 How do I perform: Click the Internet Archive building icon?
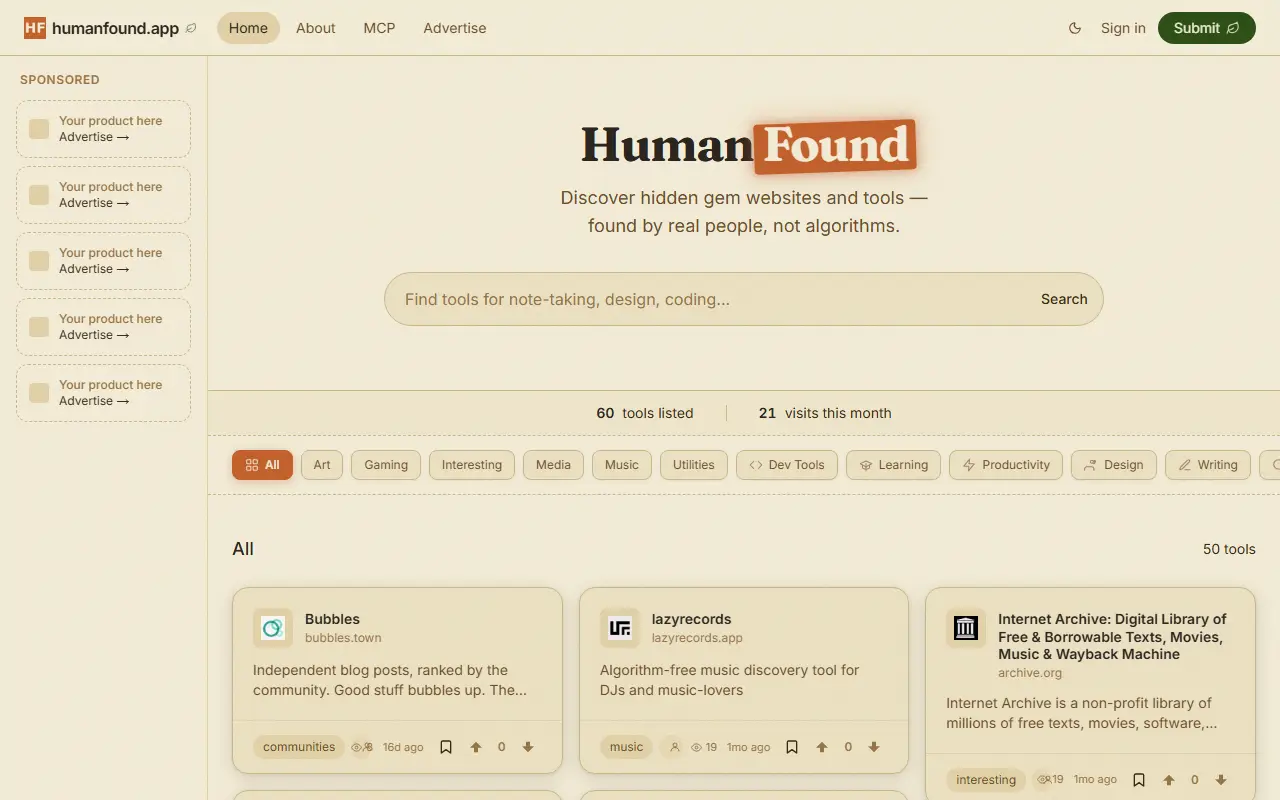point(966,628)
